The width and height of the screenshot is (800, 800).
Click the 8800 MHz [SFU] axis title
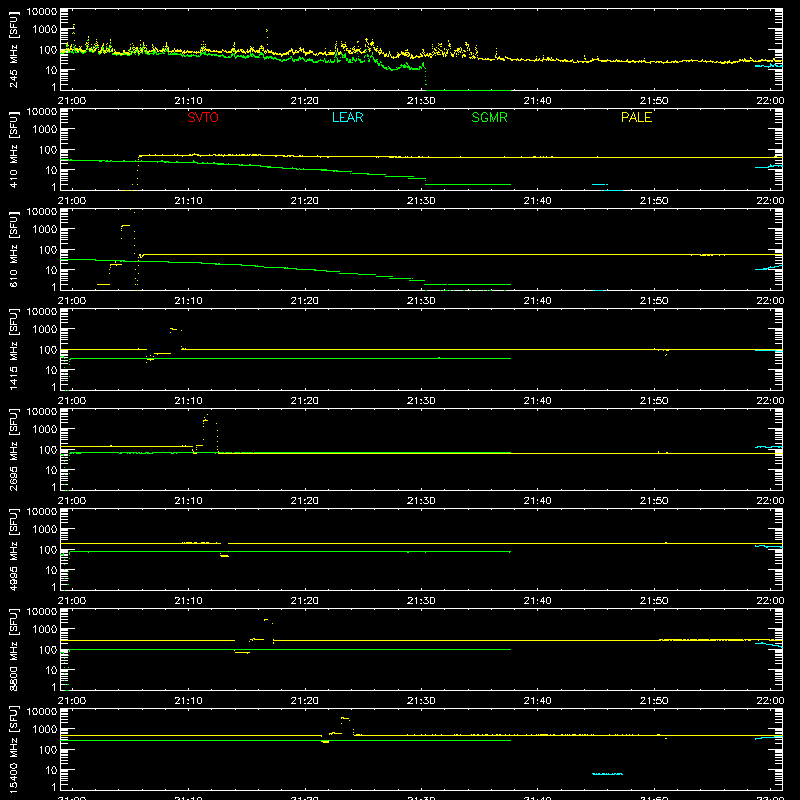click(x=14, y=649)
